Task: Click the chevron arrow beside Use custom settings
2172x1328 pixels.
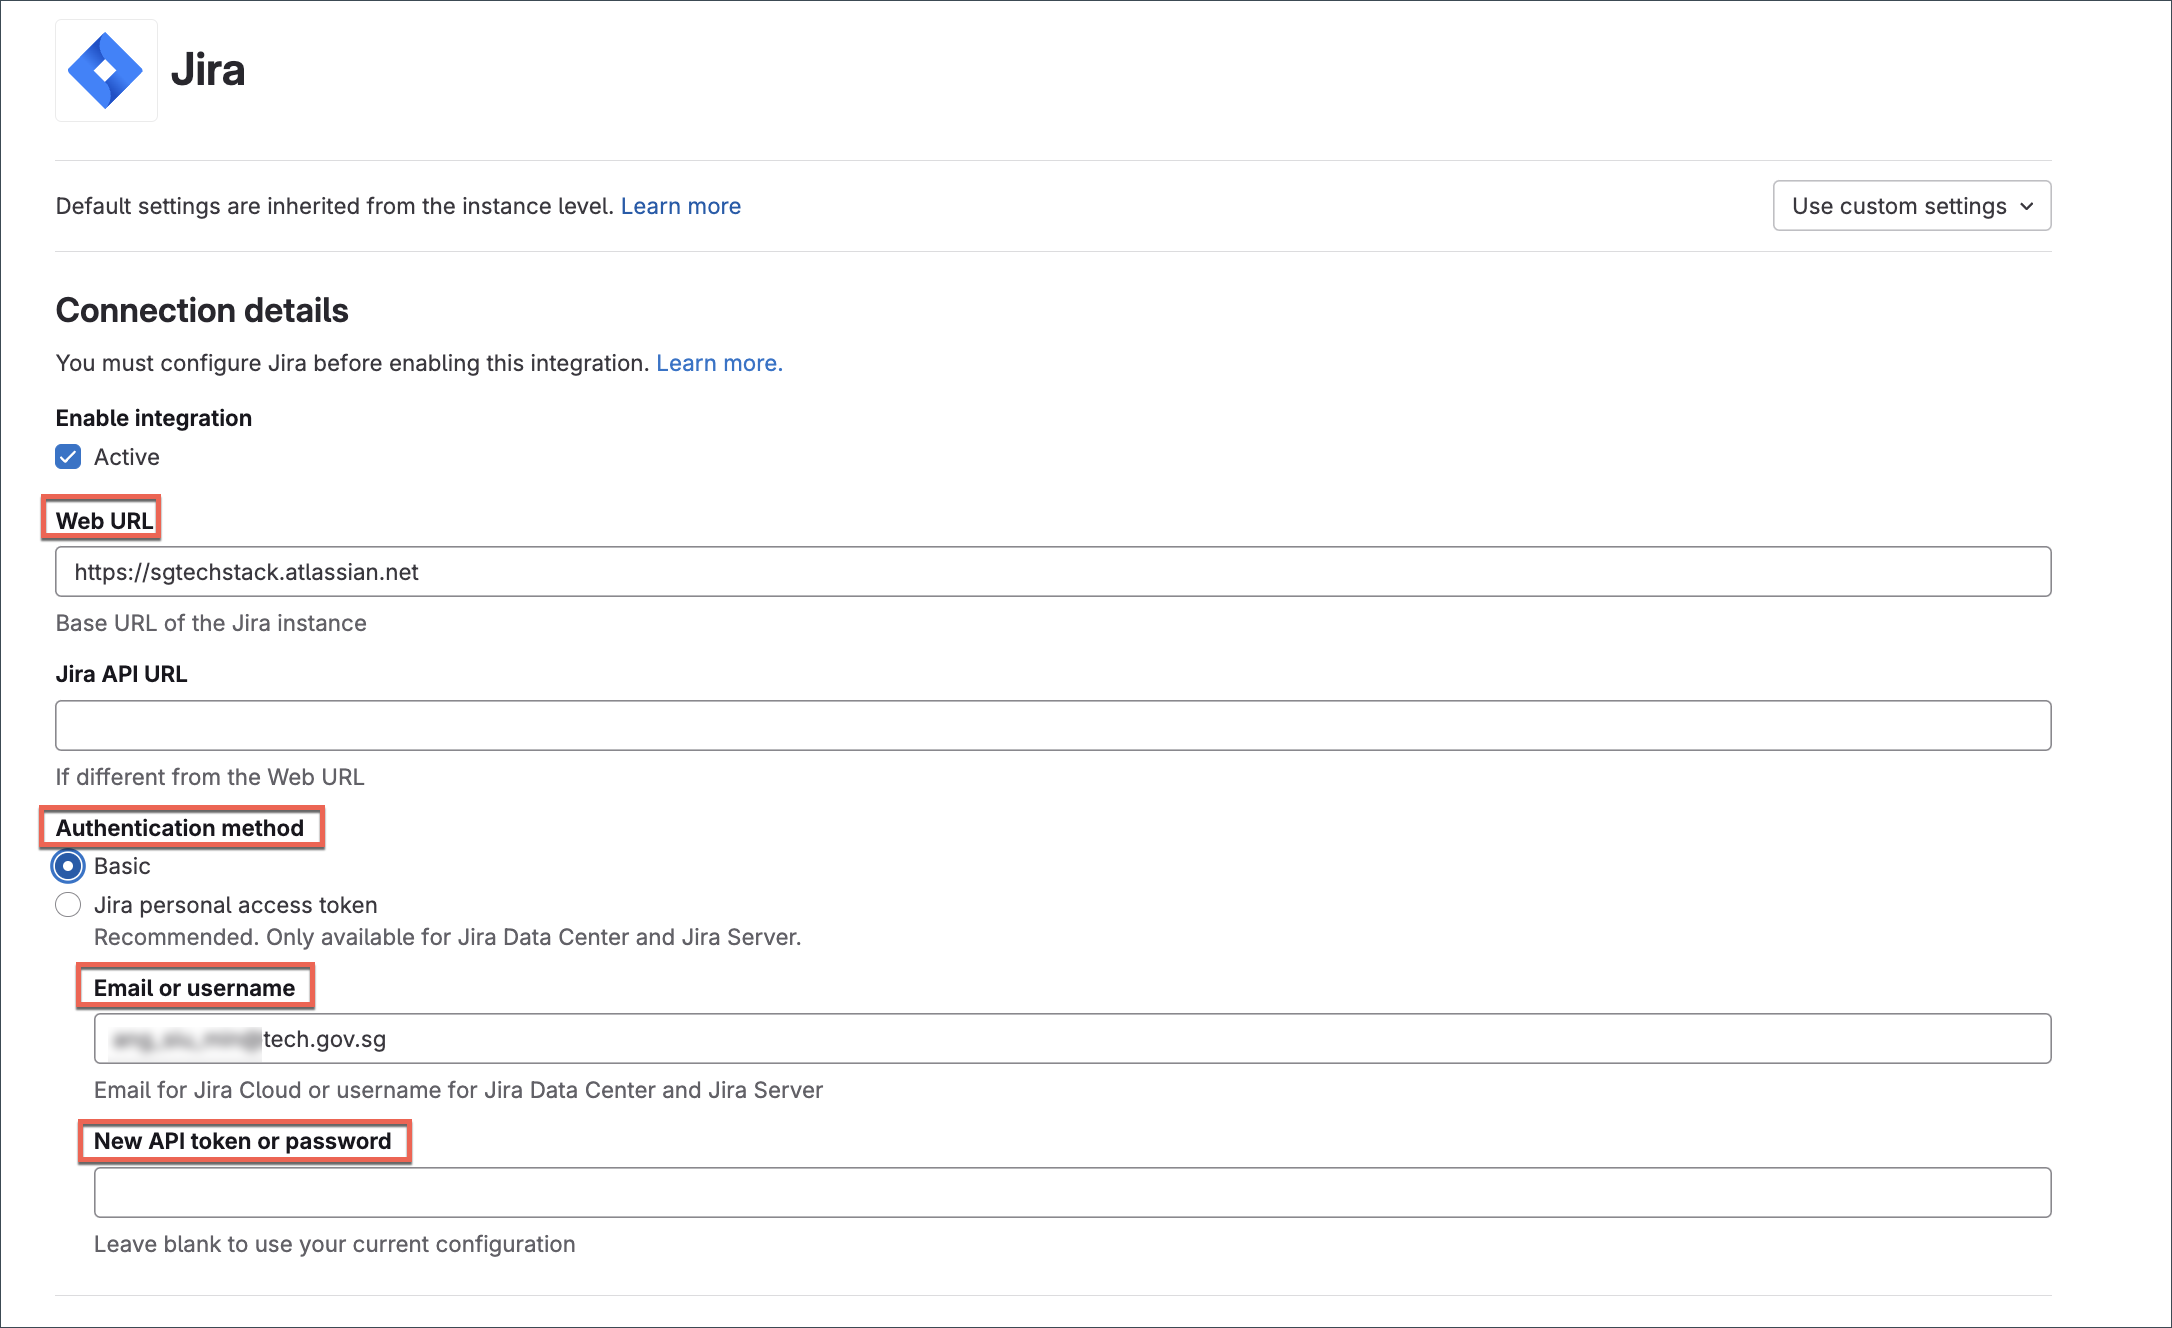Action: [x=2027, y=207]
